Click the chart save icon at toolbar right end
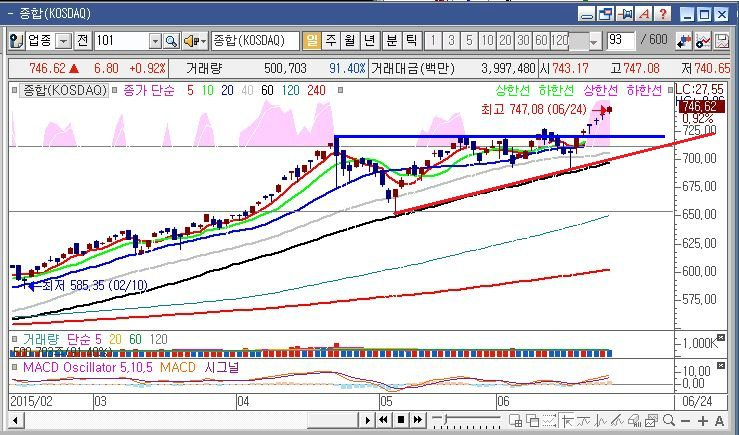The height and width of the screenshot is (435, 739). coord(722,41)
